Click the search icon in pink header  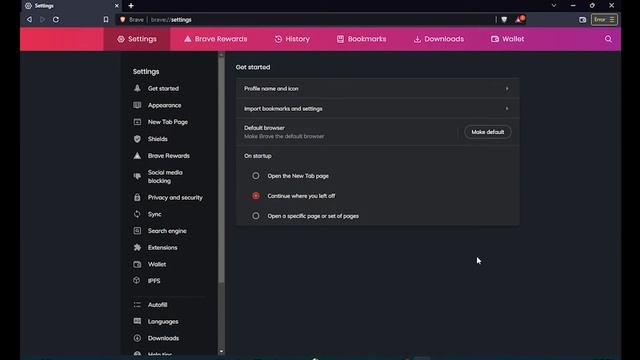608,39
